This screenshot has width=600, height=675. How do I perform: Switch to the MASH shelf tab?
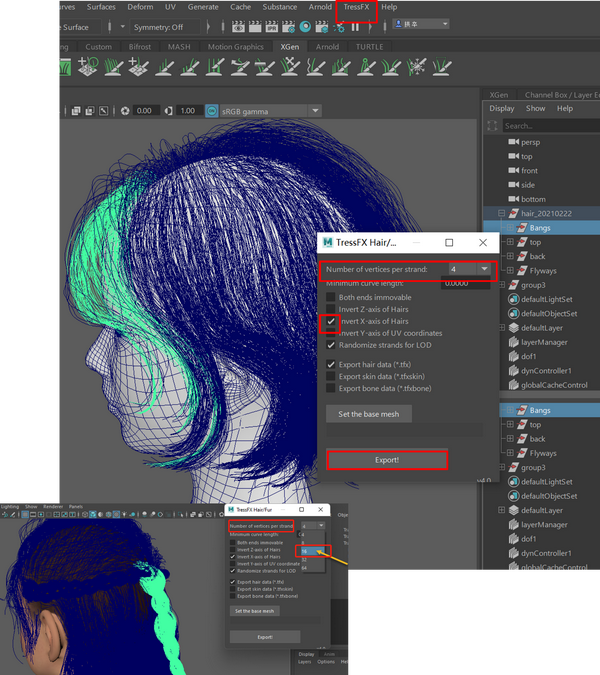(179, 47)
